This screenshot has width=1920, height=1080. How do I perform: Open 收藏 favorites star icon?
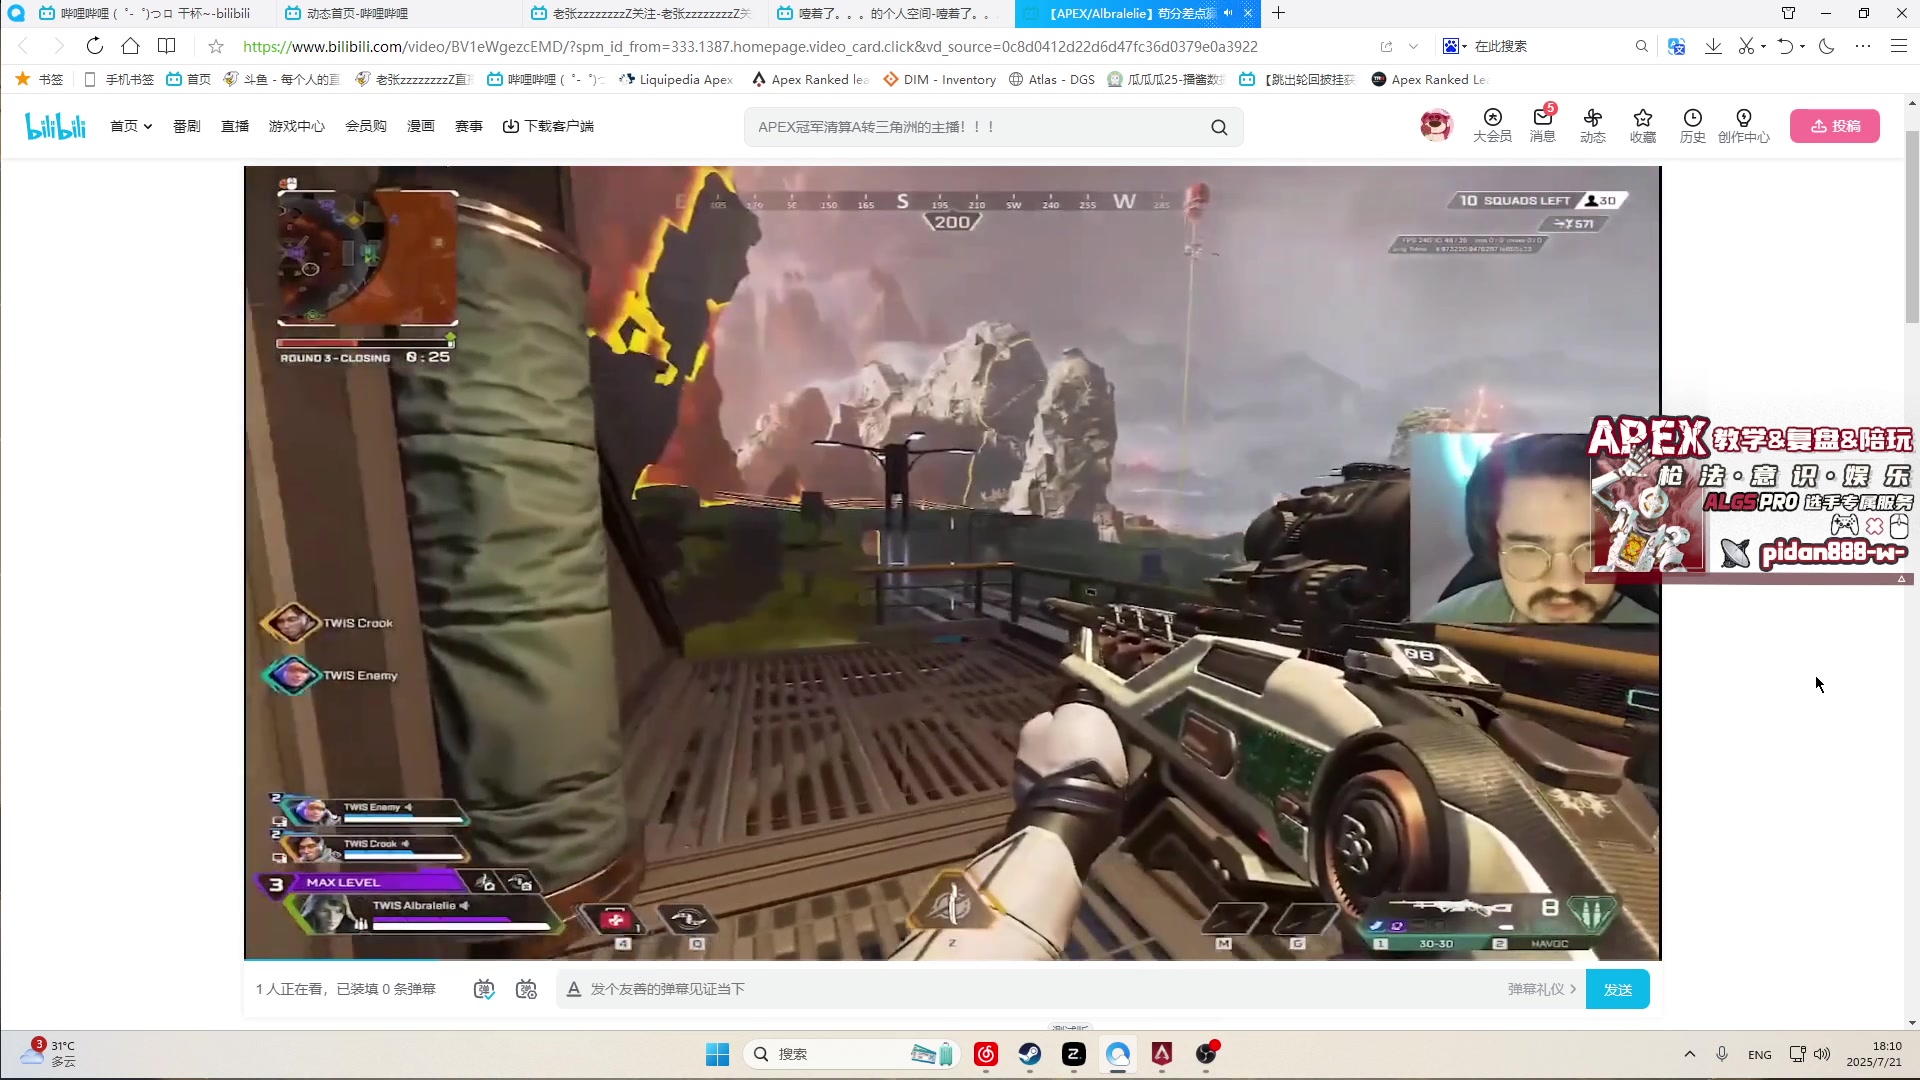point(1642,126)
